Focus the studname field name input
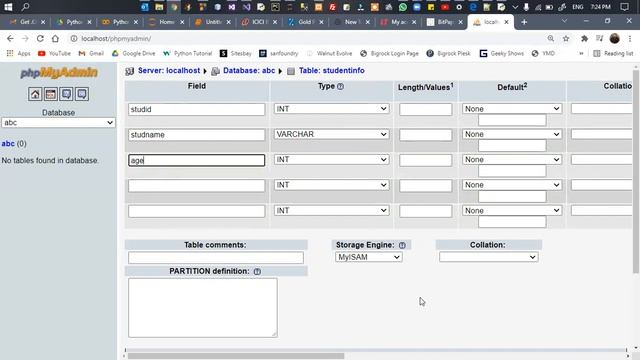This screenshot has height=360, width=640. [196, 135]
